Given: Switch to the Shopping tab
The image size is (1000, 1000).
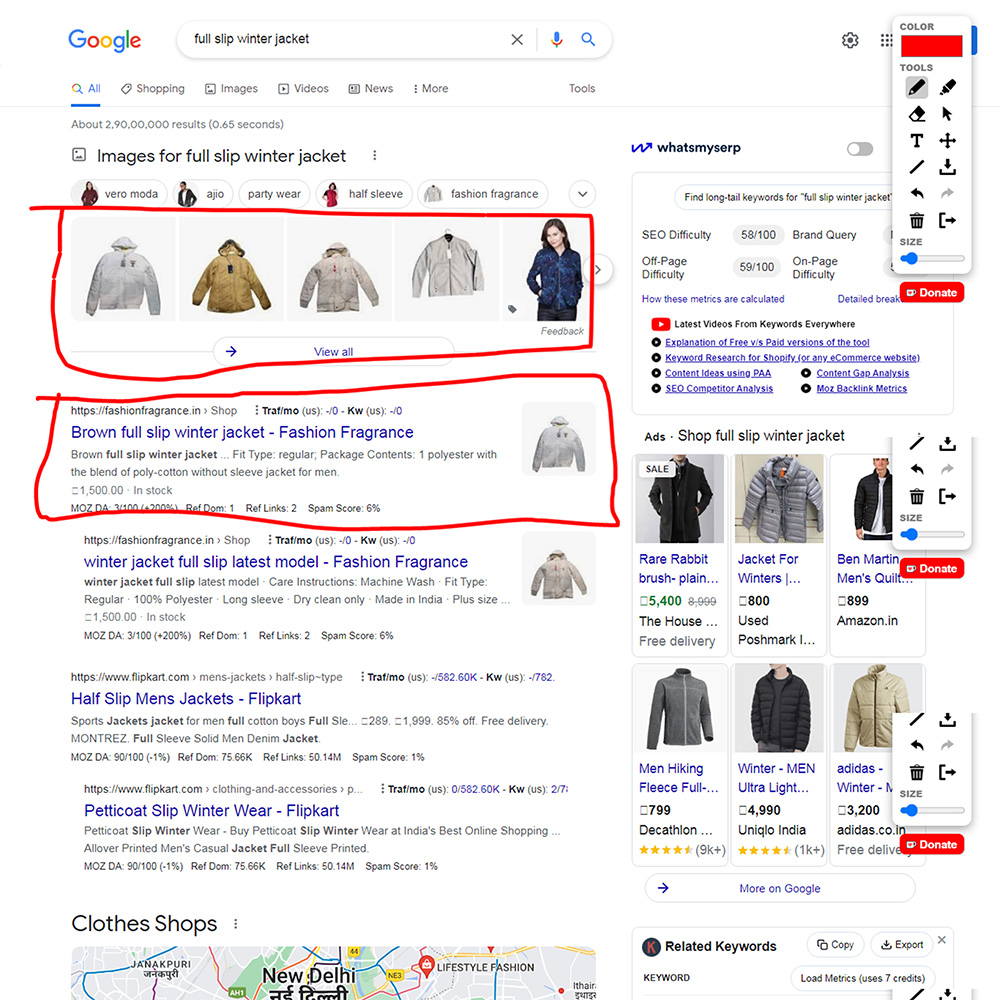Looking at the screenshot, I should 153,89.
